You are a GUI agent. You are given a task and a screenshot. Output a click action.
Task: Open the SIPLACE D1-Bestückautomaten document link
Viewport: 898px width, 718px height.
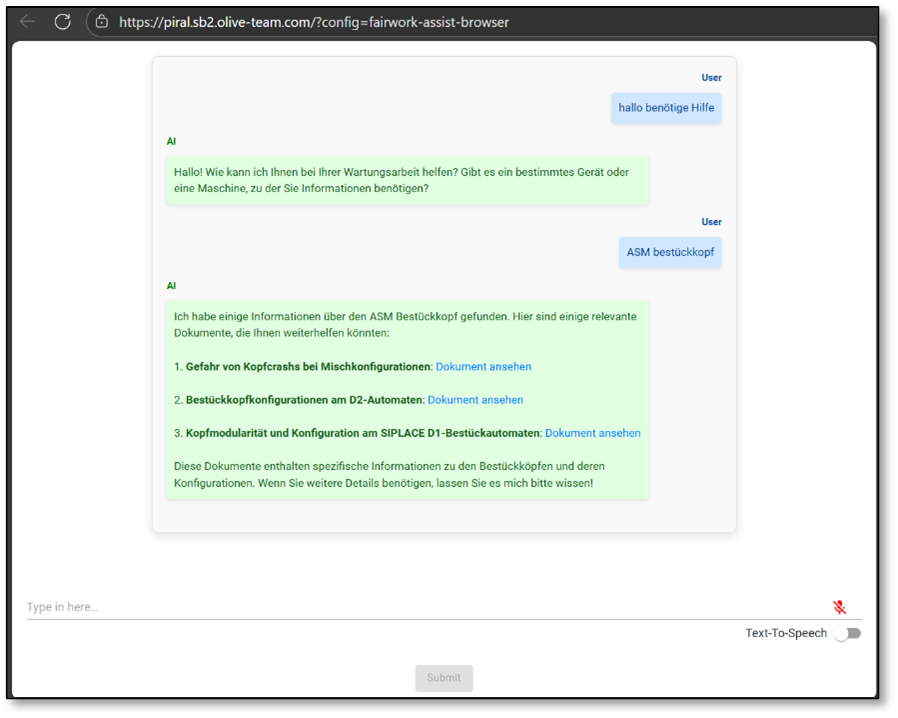[x=591, y=432]
